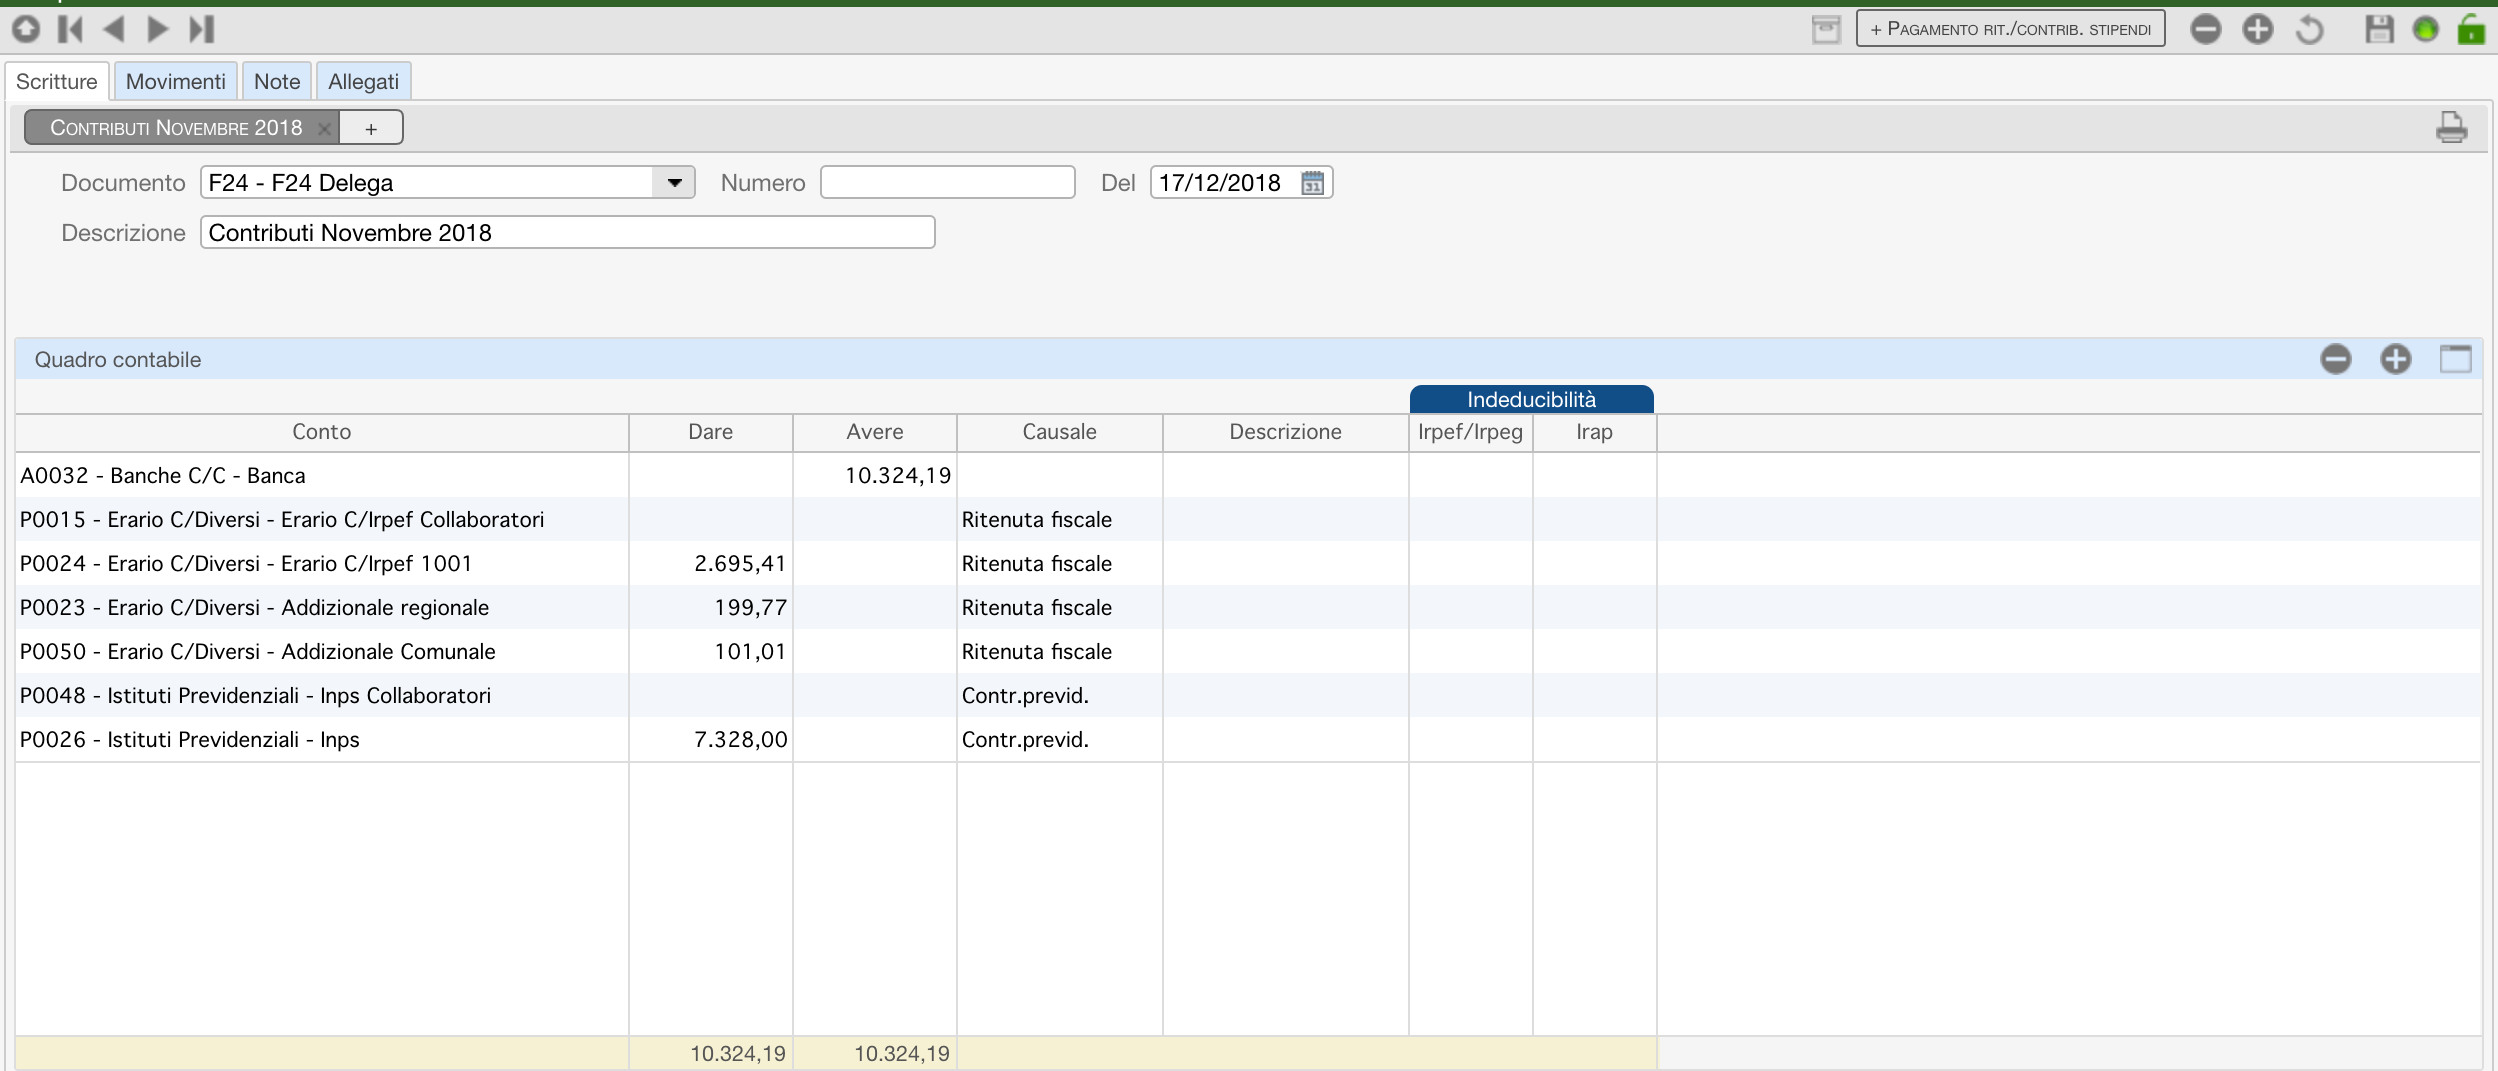
Task: Remove row in Quadro contabile with minus
Action: click(2335, 359)
